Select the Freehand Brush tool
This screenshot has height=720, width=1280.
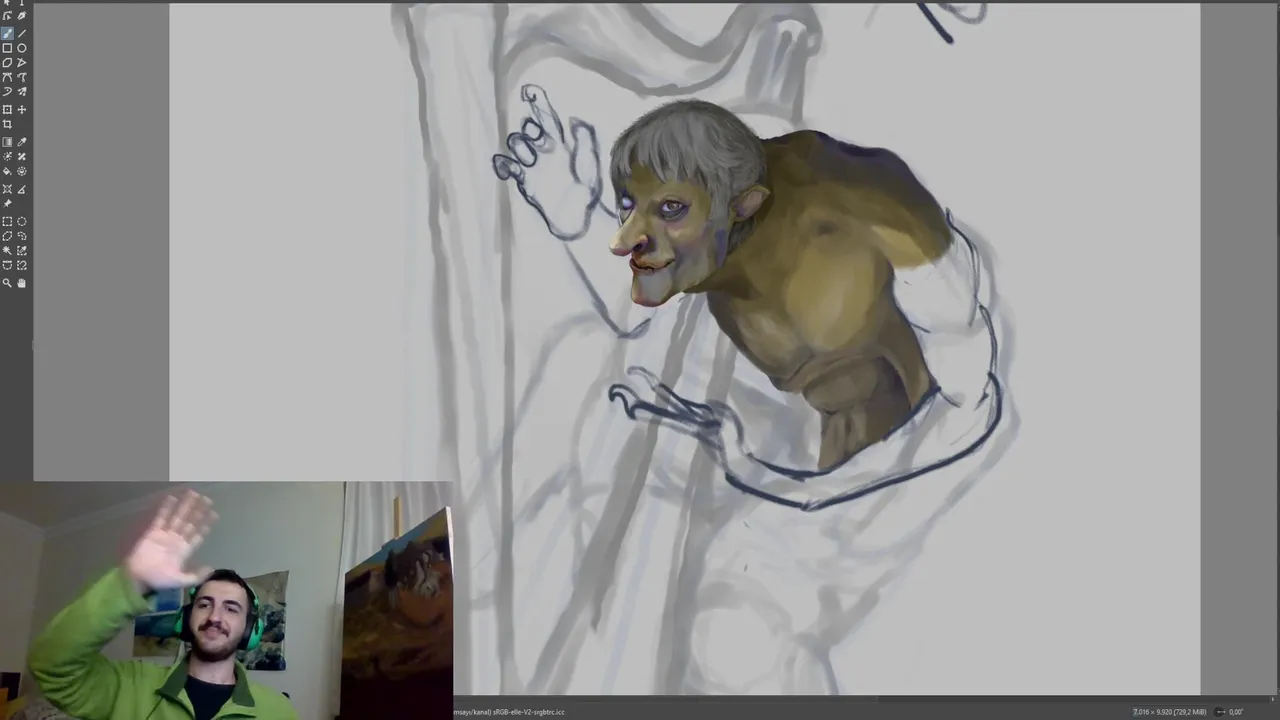[7, 33]
